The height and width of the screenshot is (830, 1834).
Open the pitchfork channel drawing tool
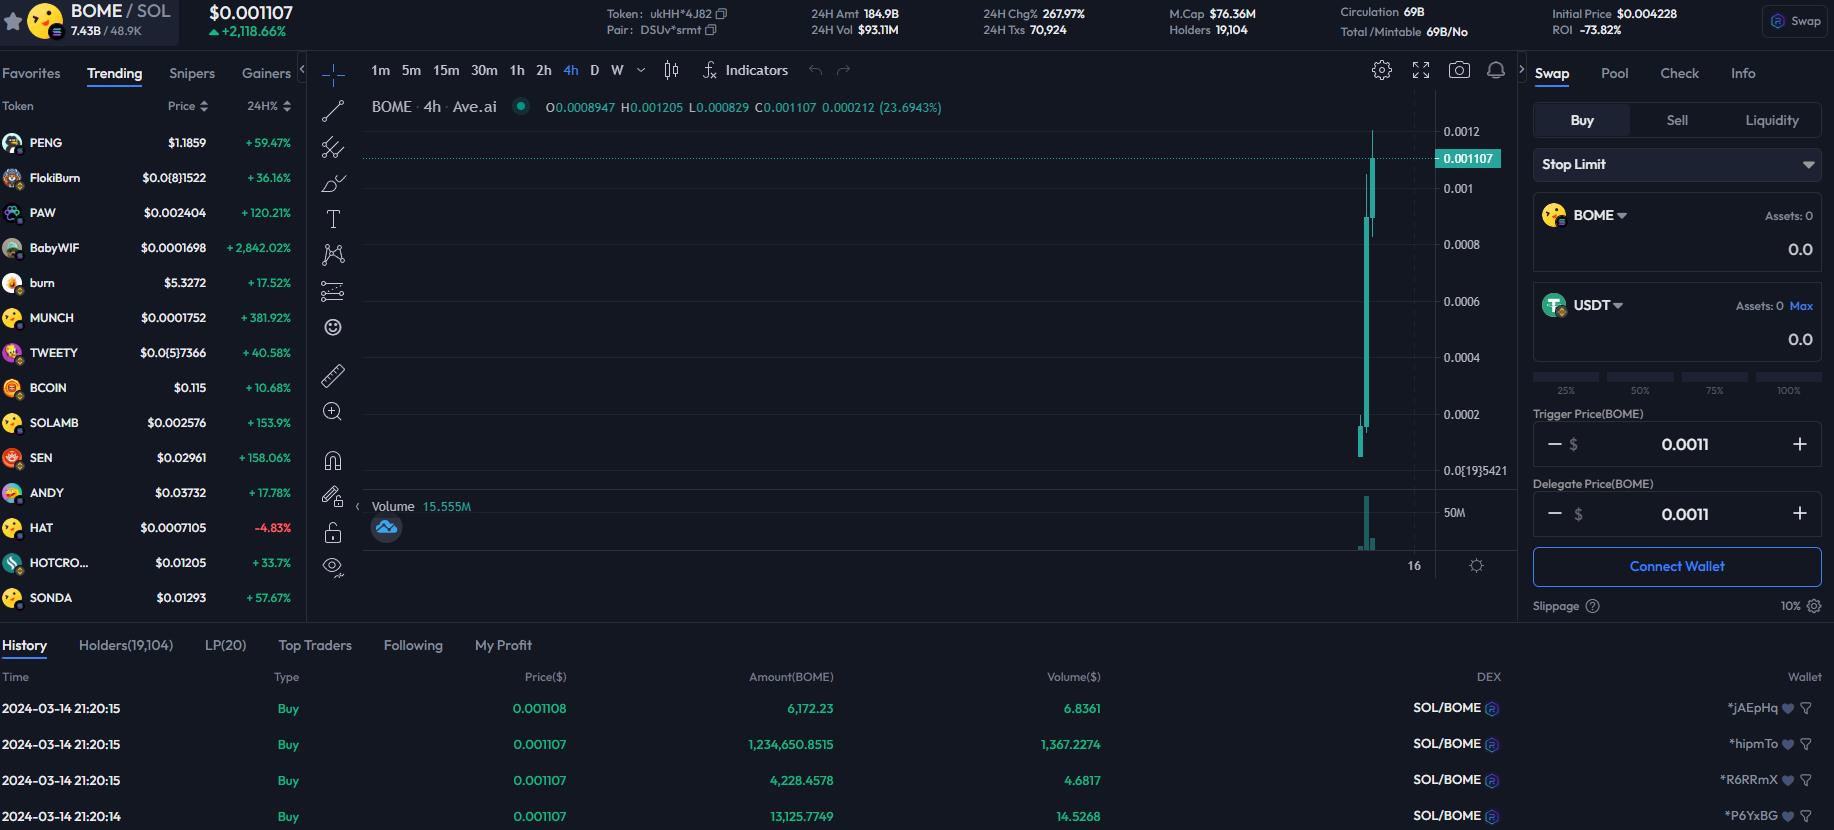click(333, 148)
